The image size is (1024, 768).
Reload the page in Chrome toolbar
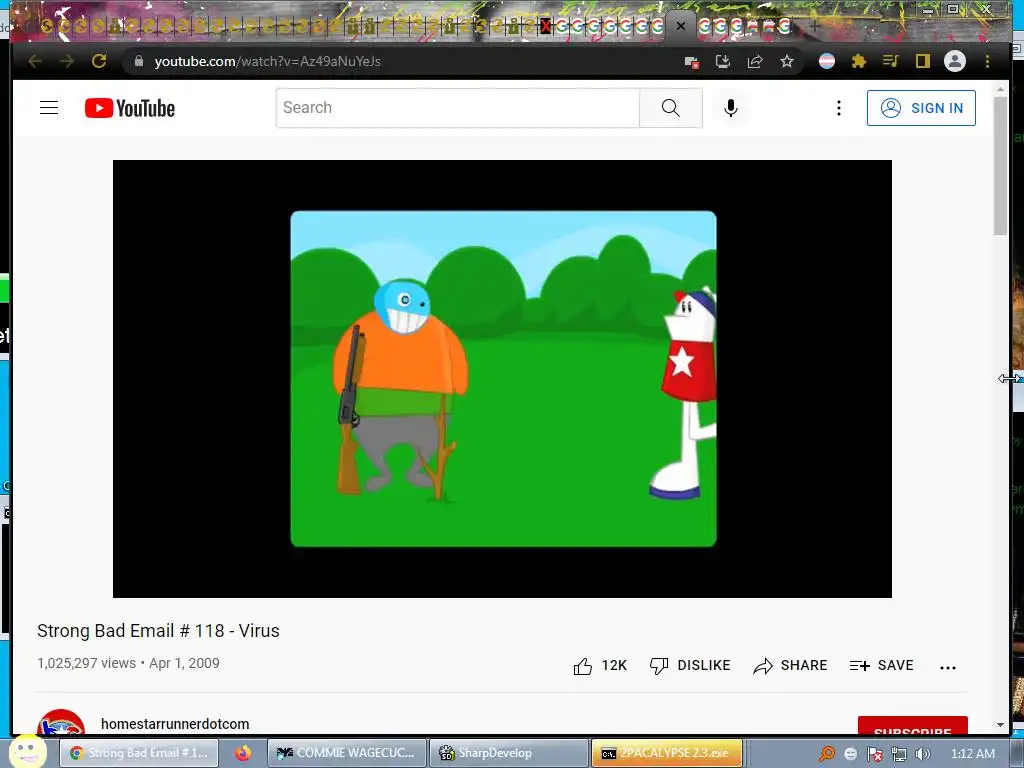click(99, 61)
